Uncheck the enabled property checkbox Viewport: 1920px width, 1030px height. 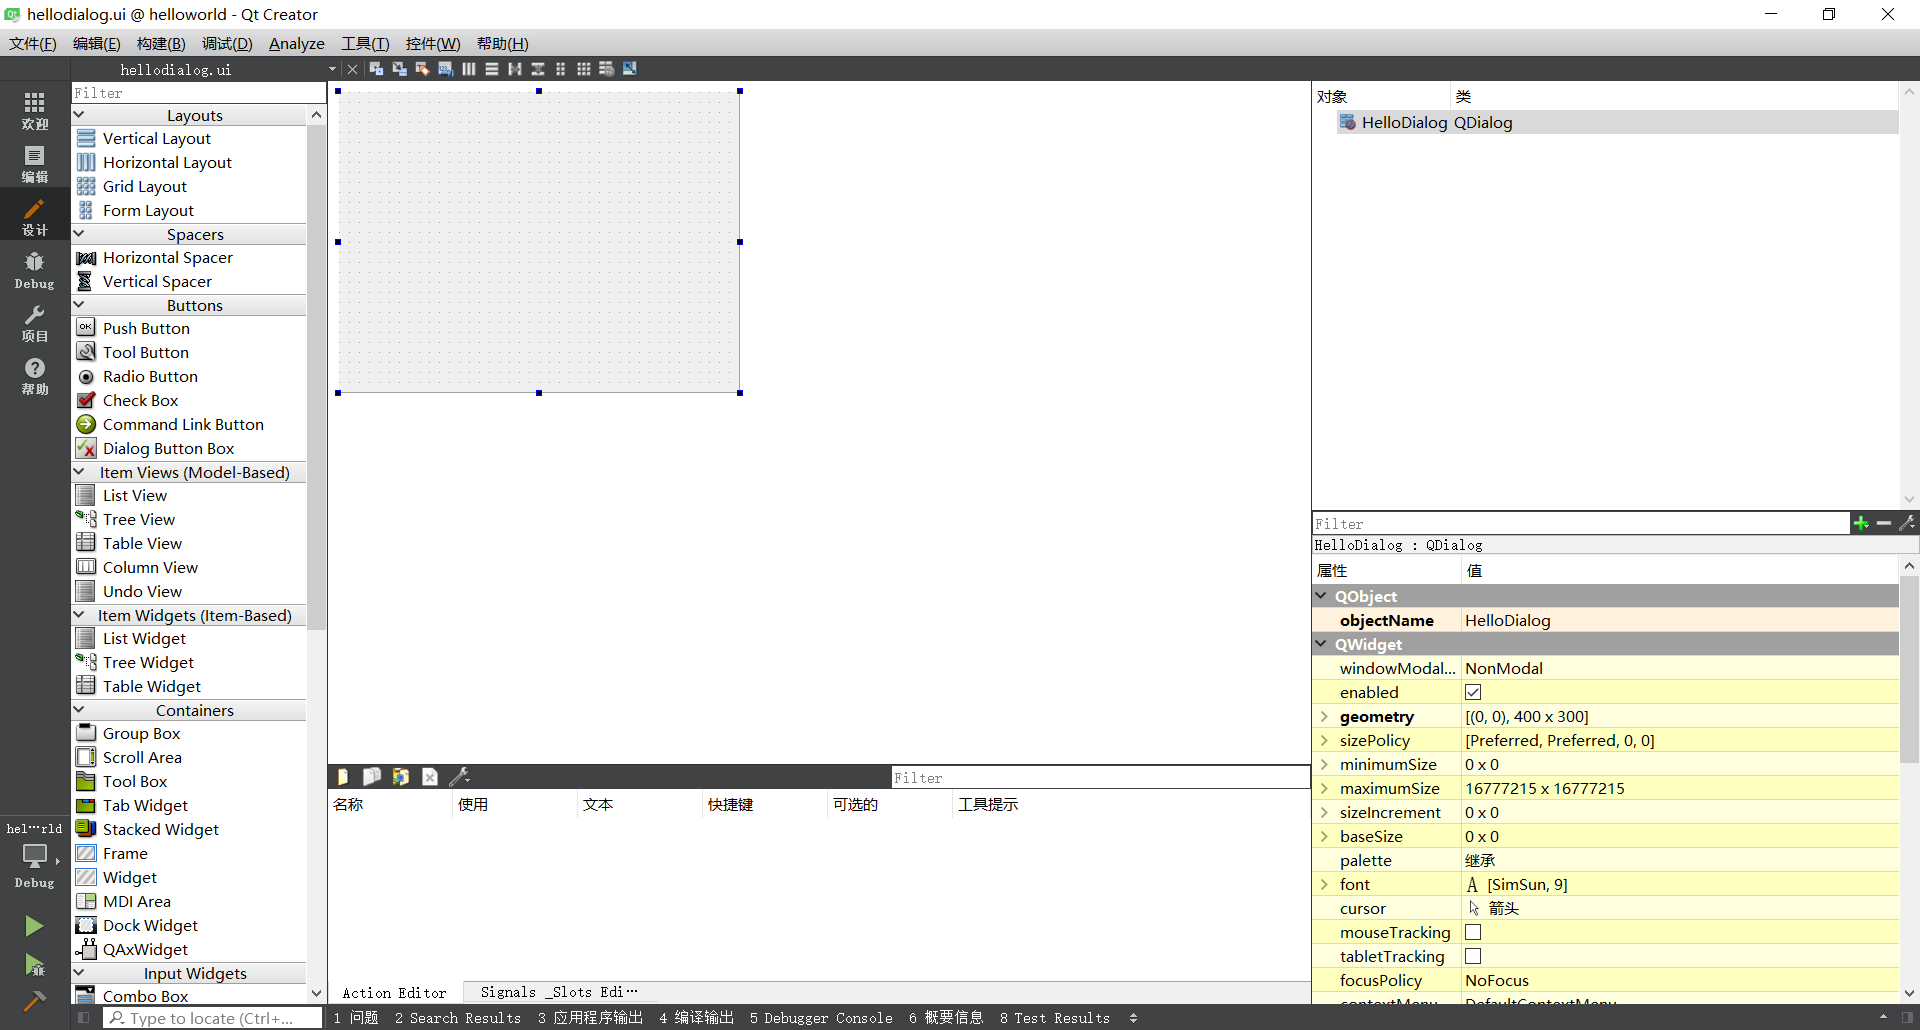[1473, 692]
